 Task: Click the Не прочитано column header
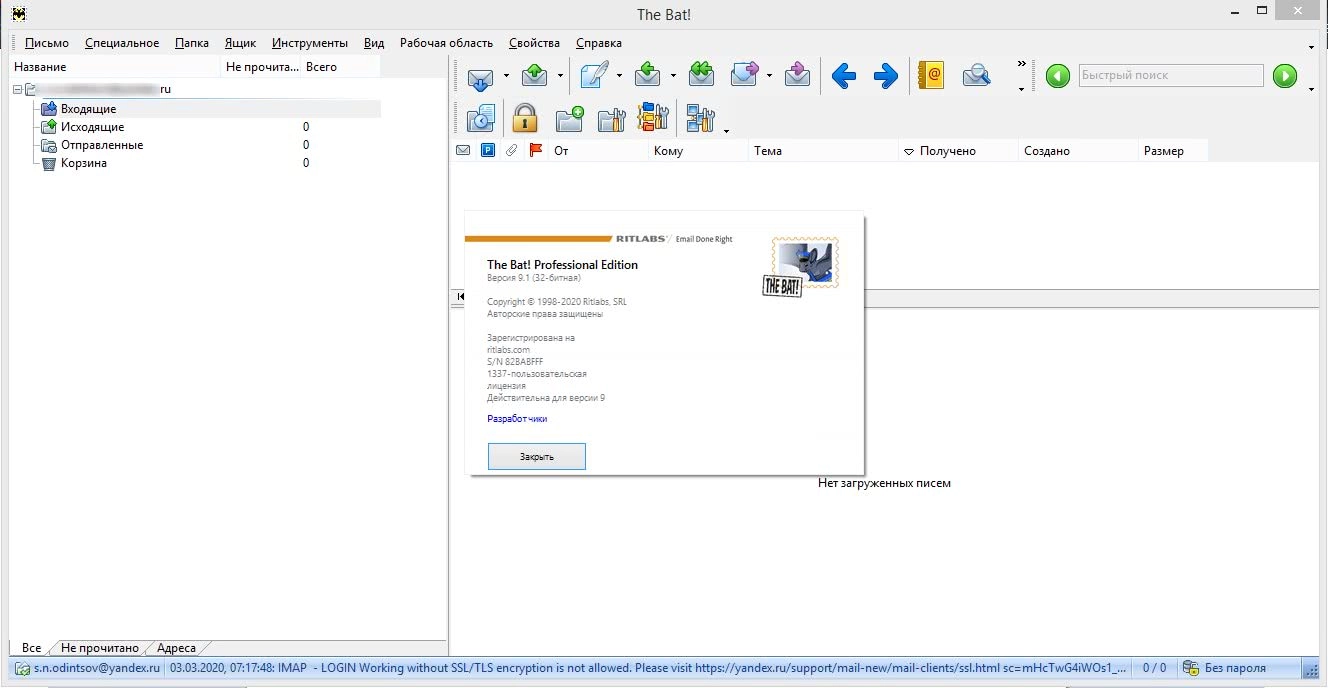click(261, 67)
